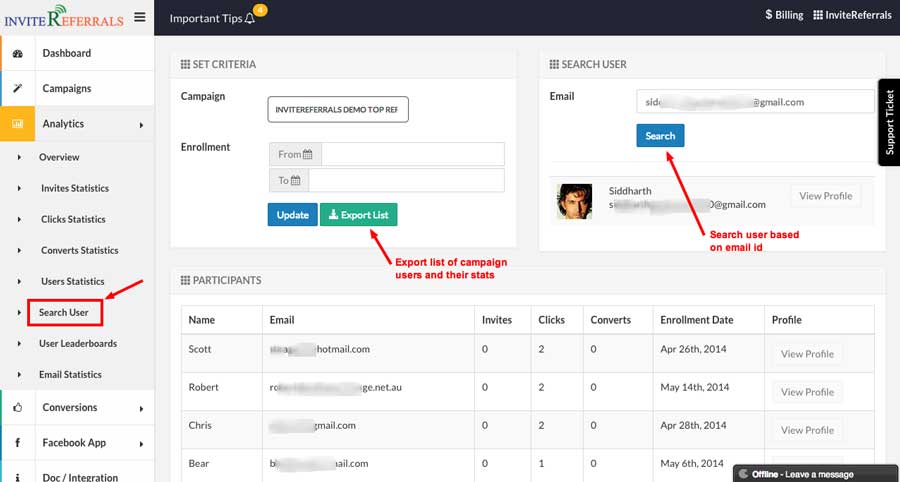The width and height of the screenshot is (900, 482).
Task: View Profile for Chris
Action: pos(807,430)
